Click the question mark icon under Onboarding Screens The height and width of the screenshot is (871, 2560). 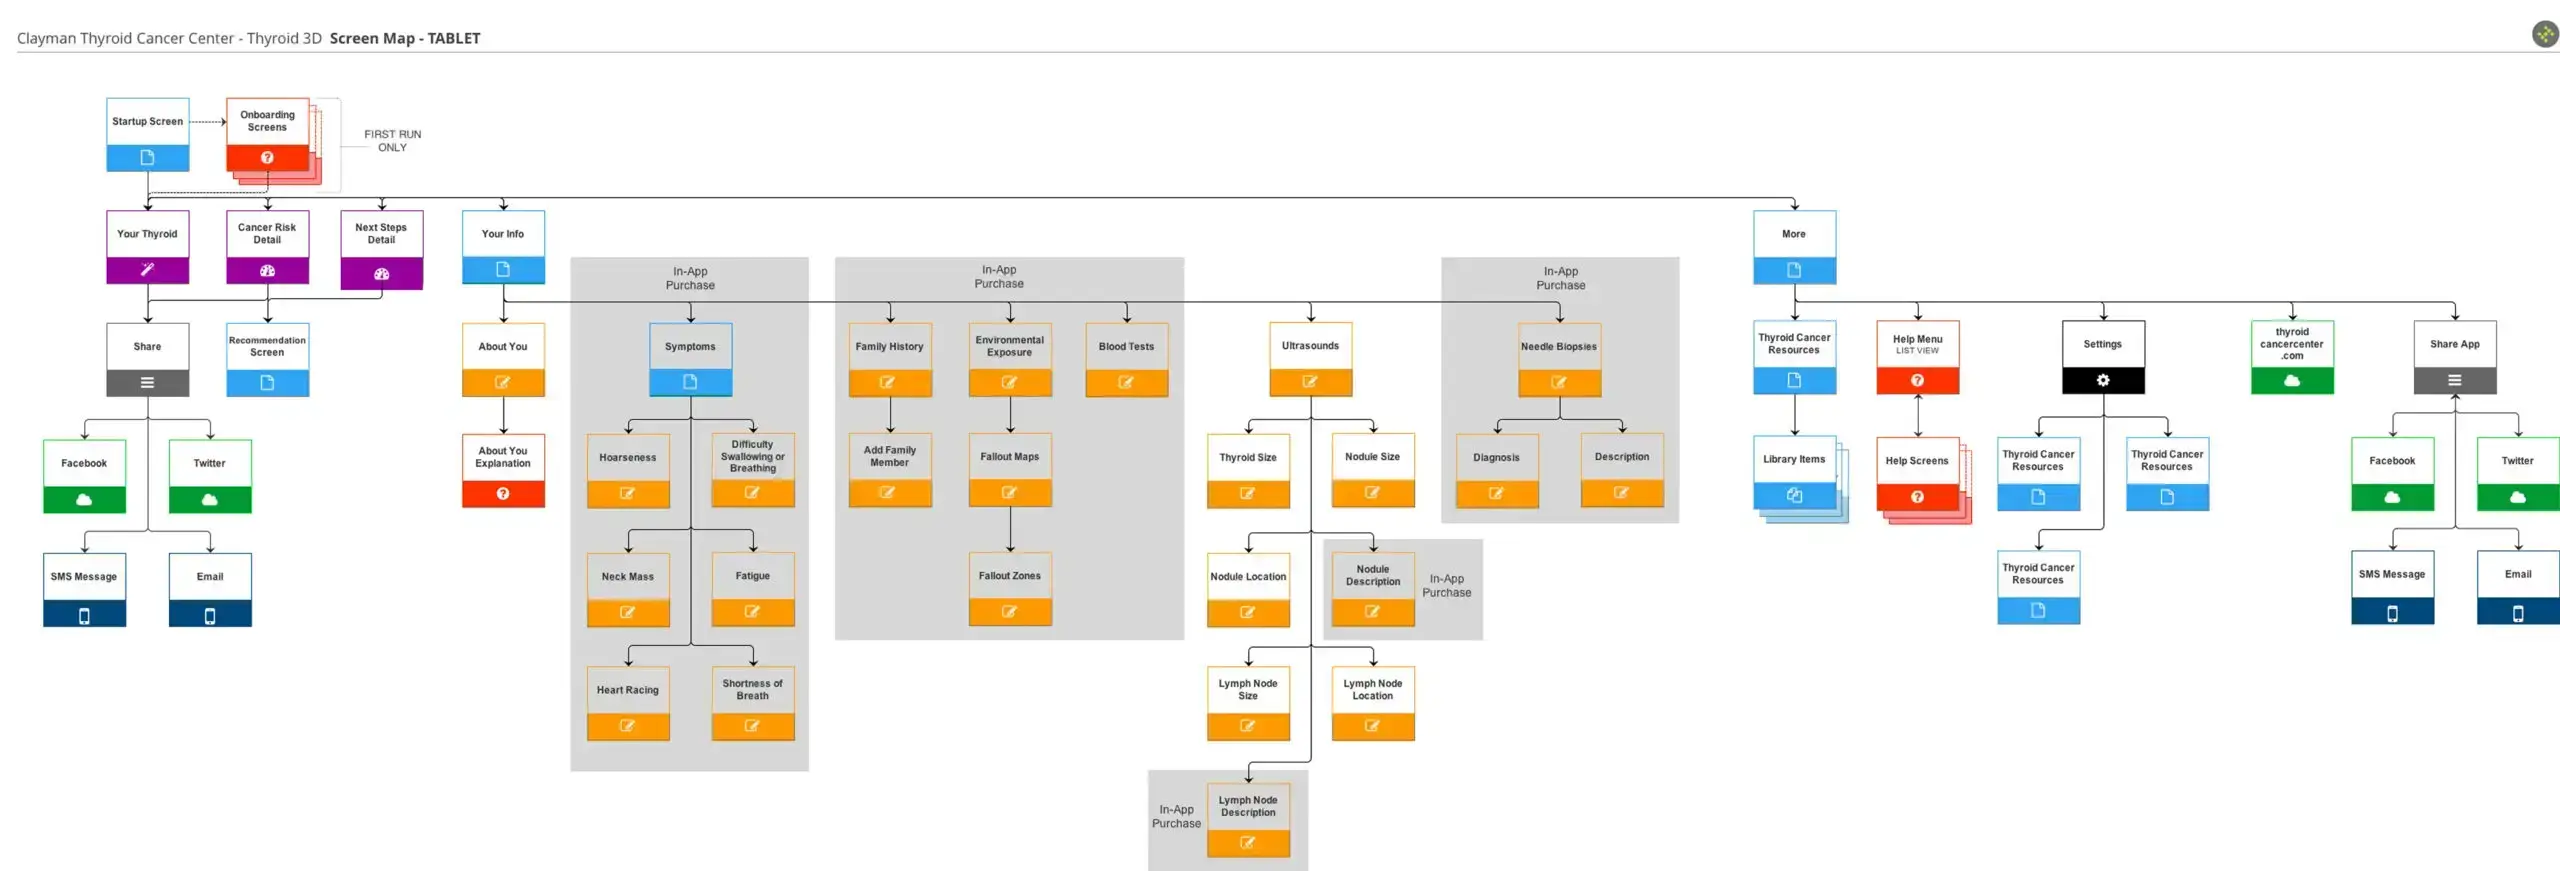point(267,158)
